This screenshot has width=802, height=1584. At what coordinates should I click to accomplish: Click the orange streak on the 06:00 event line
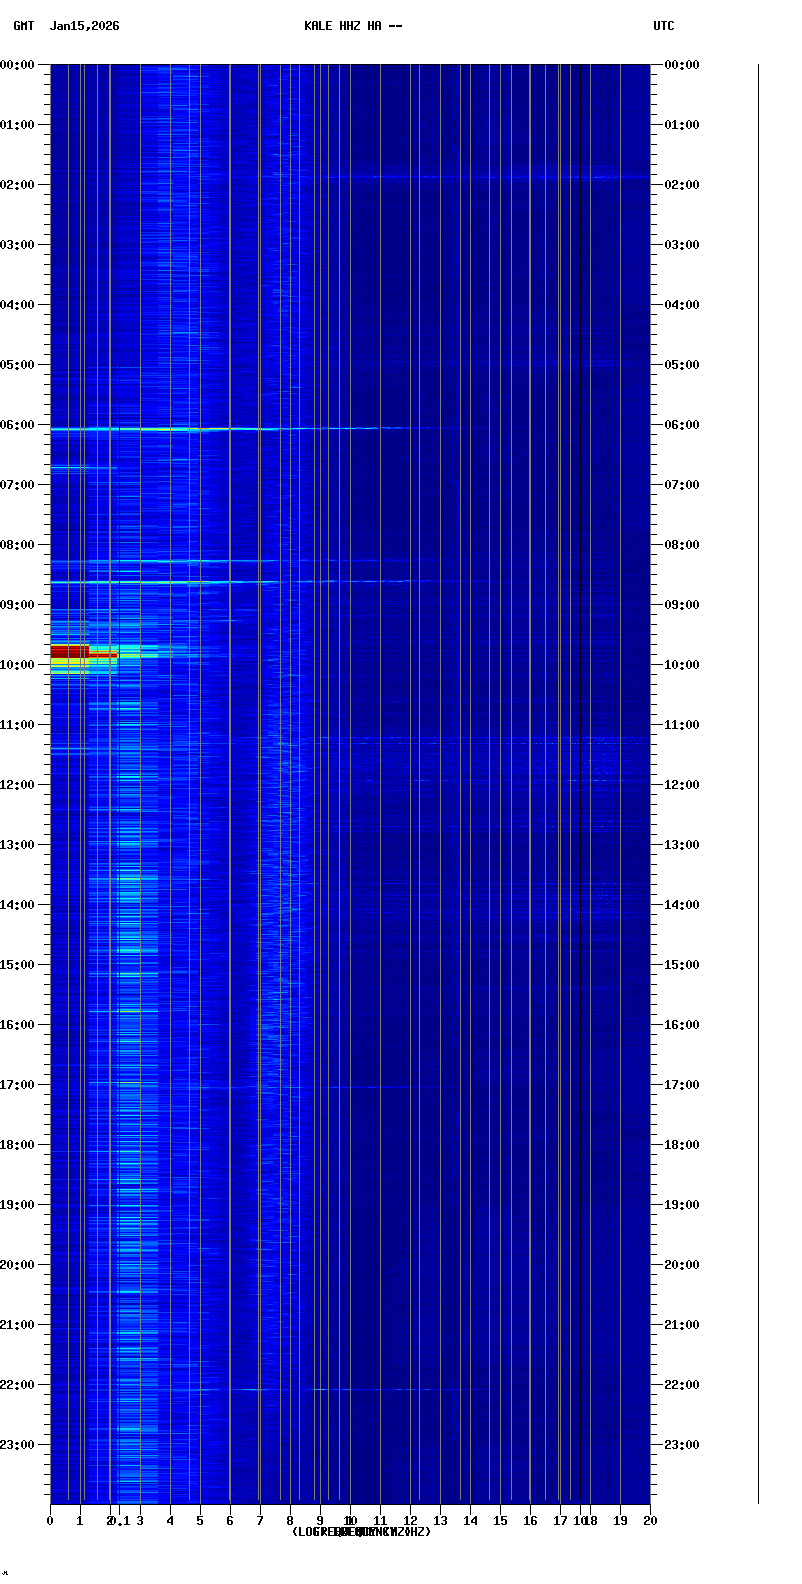pos(210,429)
